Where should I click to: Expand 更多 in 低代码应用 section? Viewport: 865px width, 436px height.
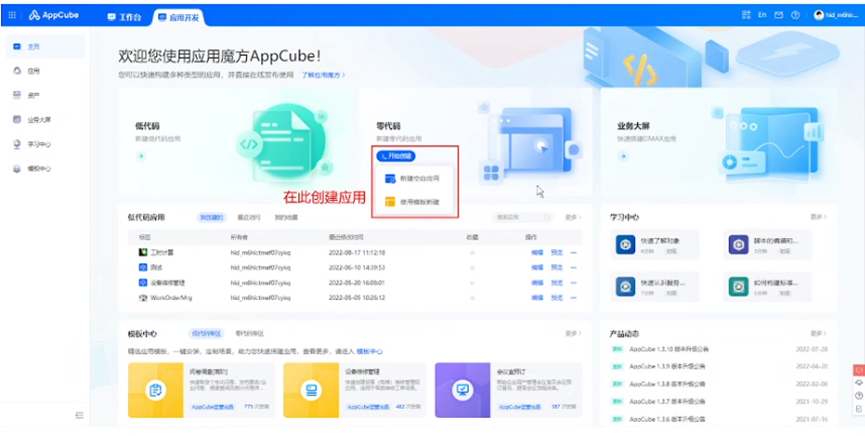[573, 217]
